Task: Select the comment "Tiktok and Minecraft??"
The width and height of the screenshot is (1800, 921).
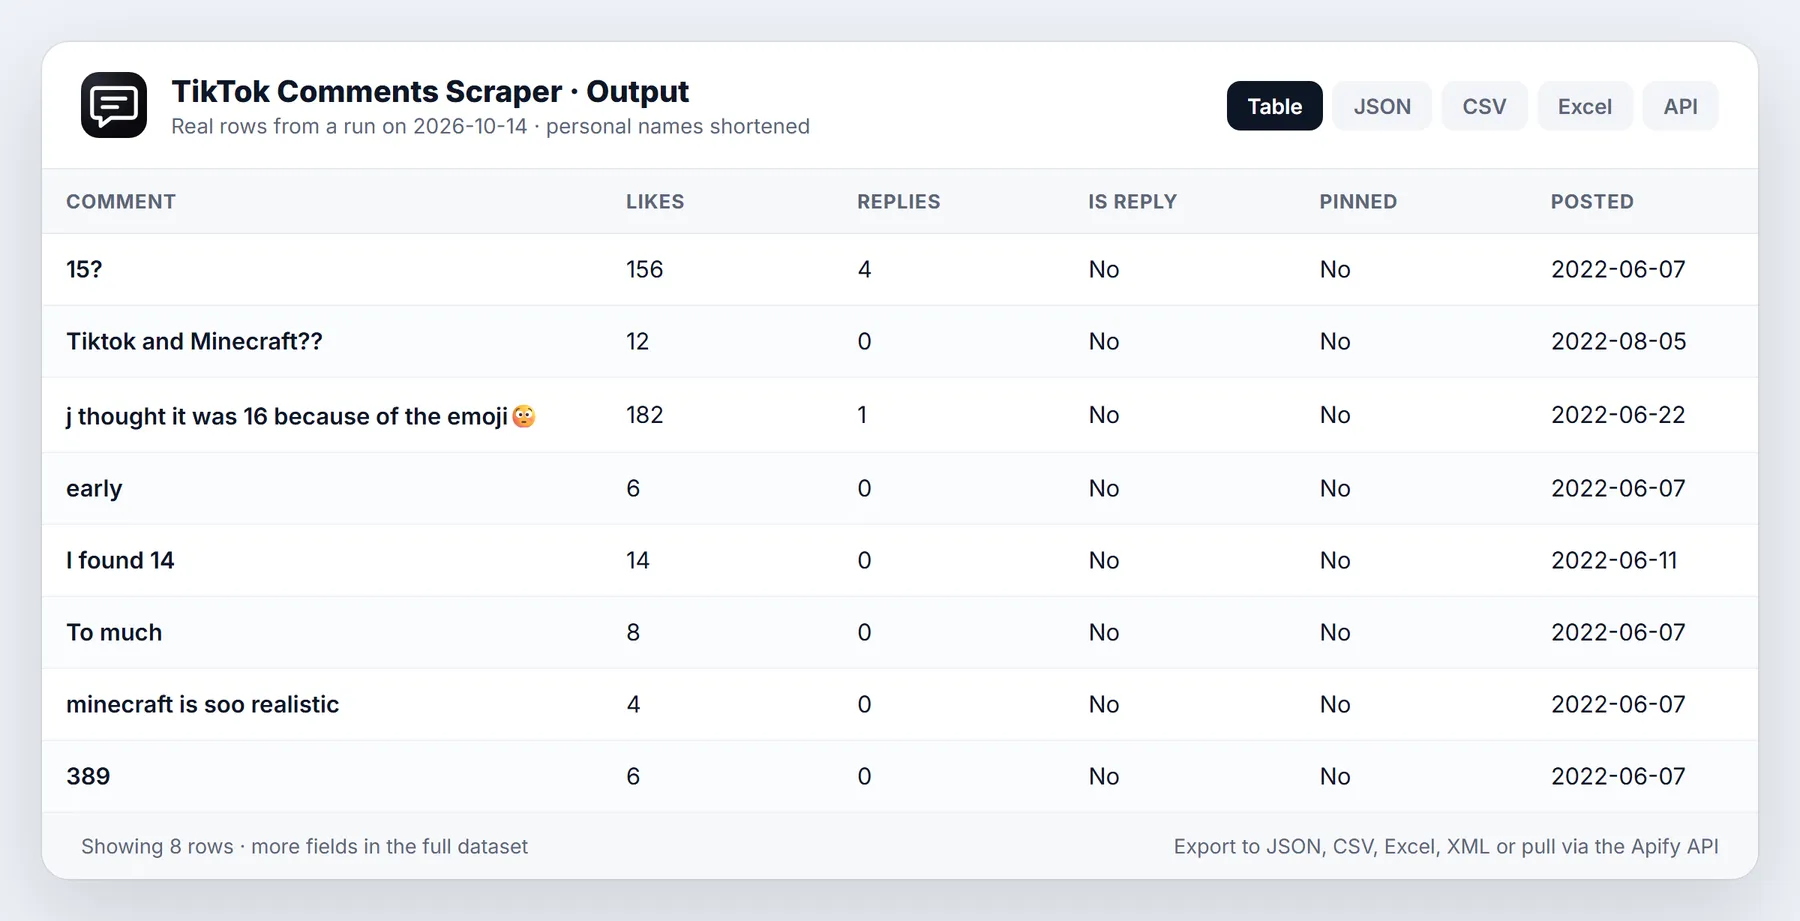Action: click(194, 342)
